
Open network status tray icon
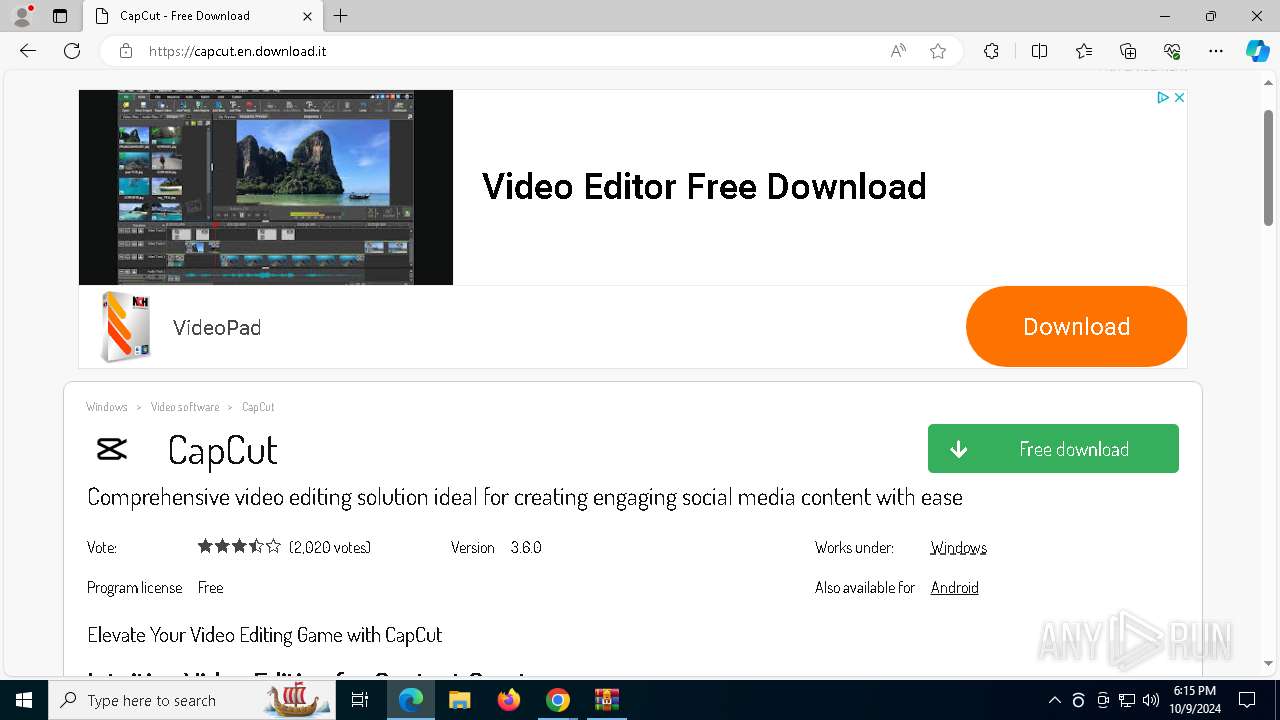click(1126, 700)
